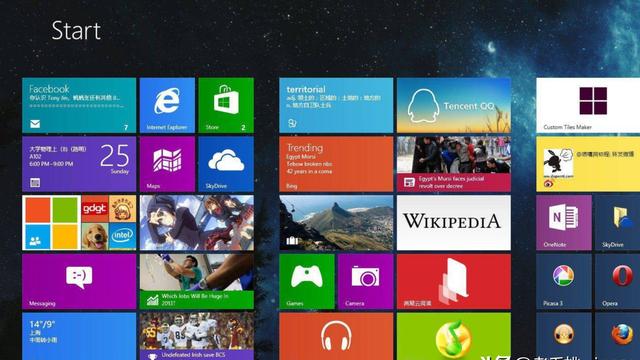
Task: Open Finance tile about jobs in 2013
Action: [x=197, y=282]
